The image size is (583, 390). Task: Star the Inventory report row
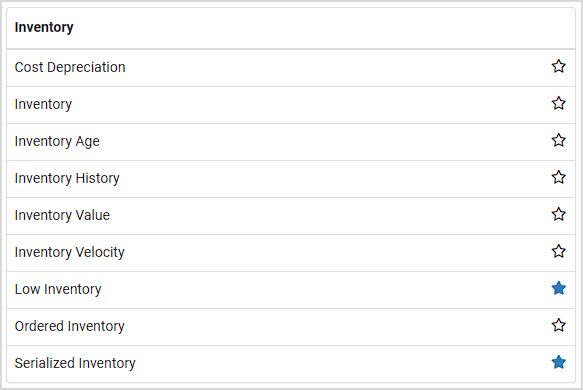(x=558, y=103)
